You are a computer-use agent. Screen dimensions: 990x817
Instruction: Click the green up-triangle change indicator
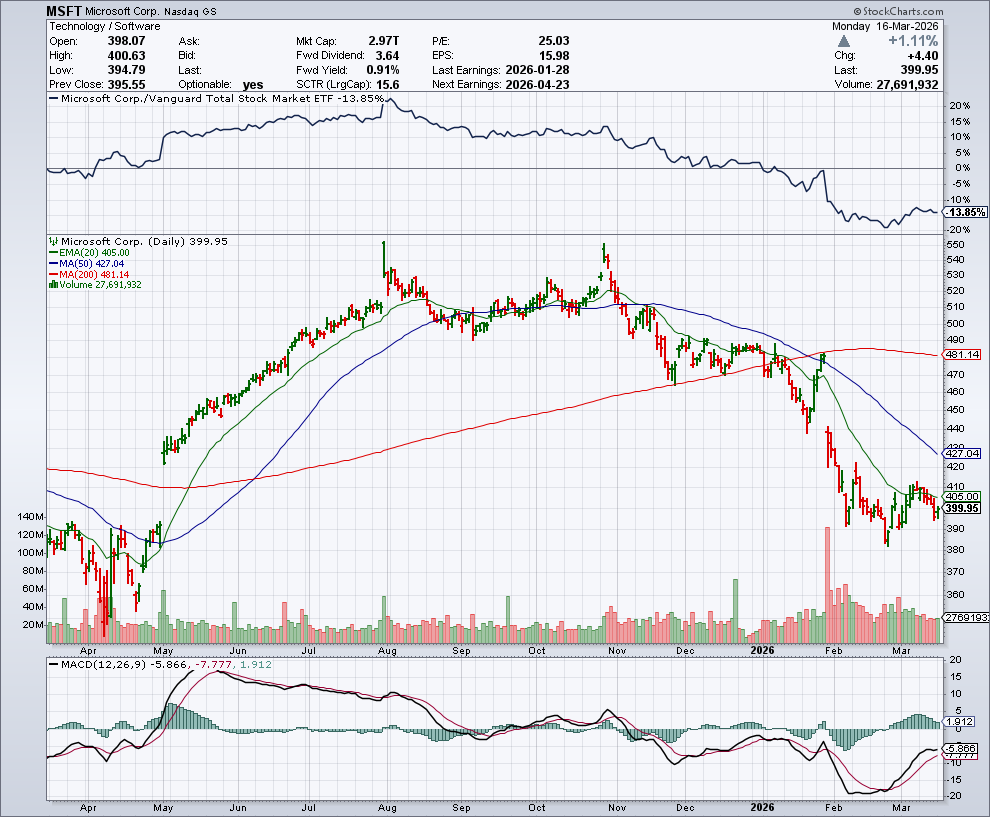[x=844, y=41]
